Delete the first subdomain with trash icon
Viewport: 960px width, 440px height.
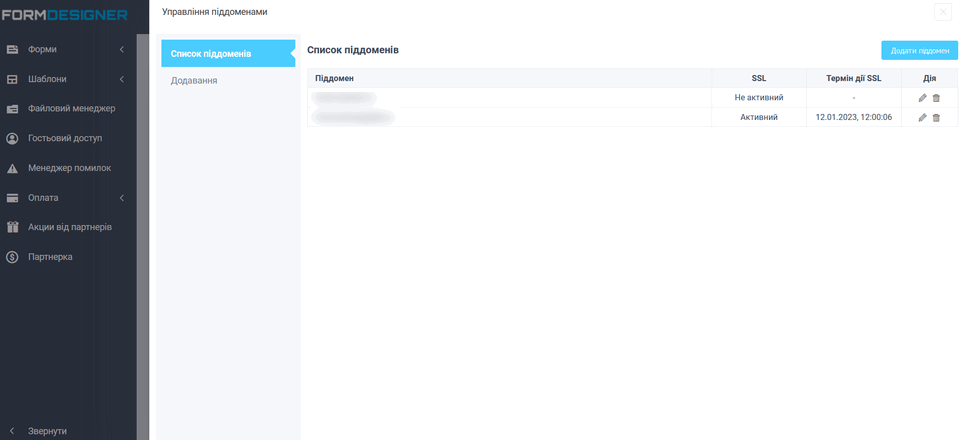937,98
